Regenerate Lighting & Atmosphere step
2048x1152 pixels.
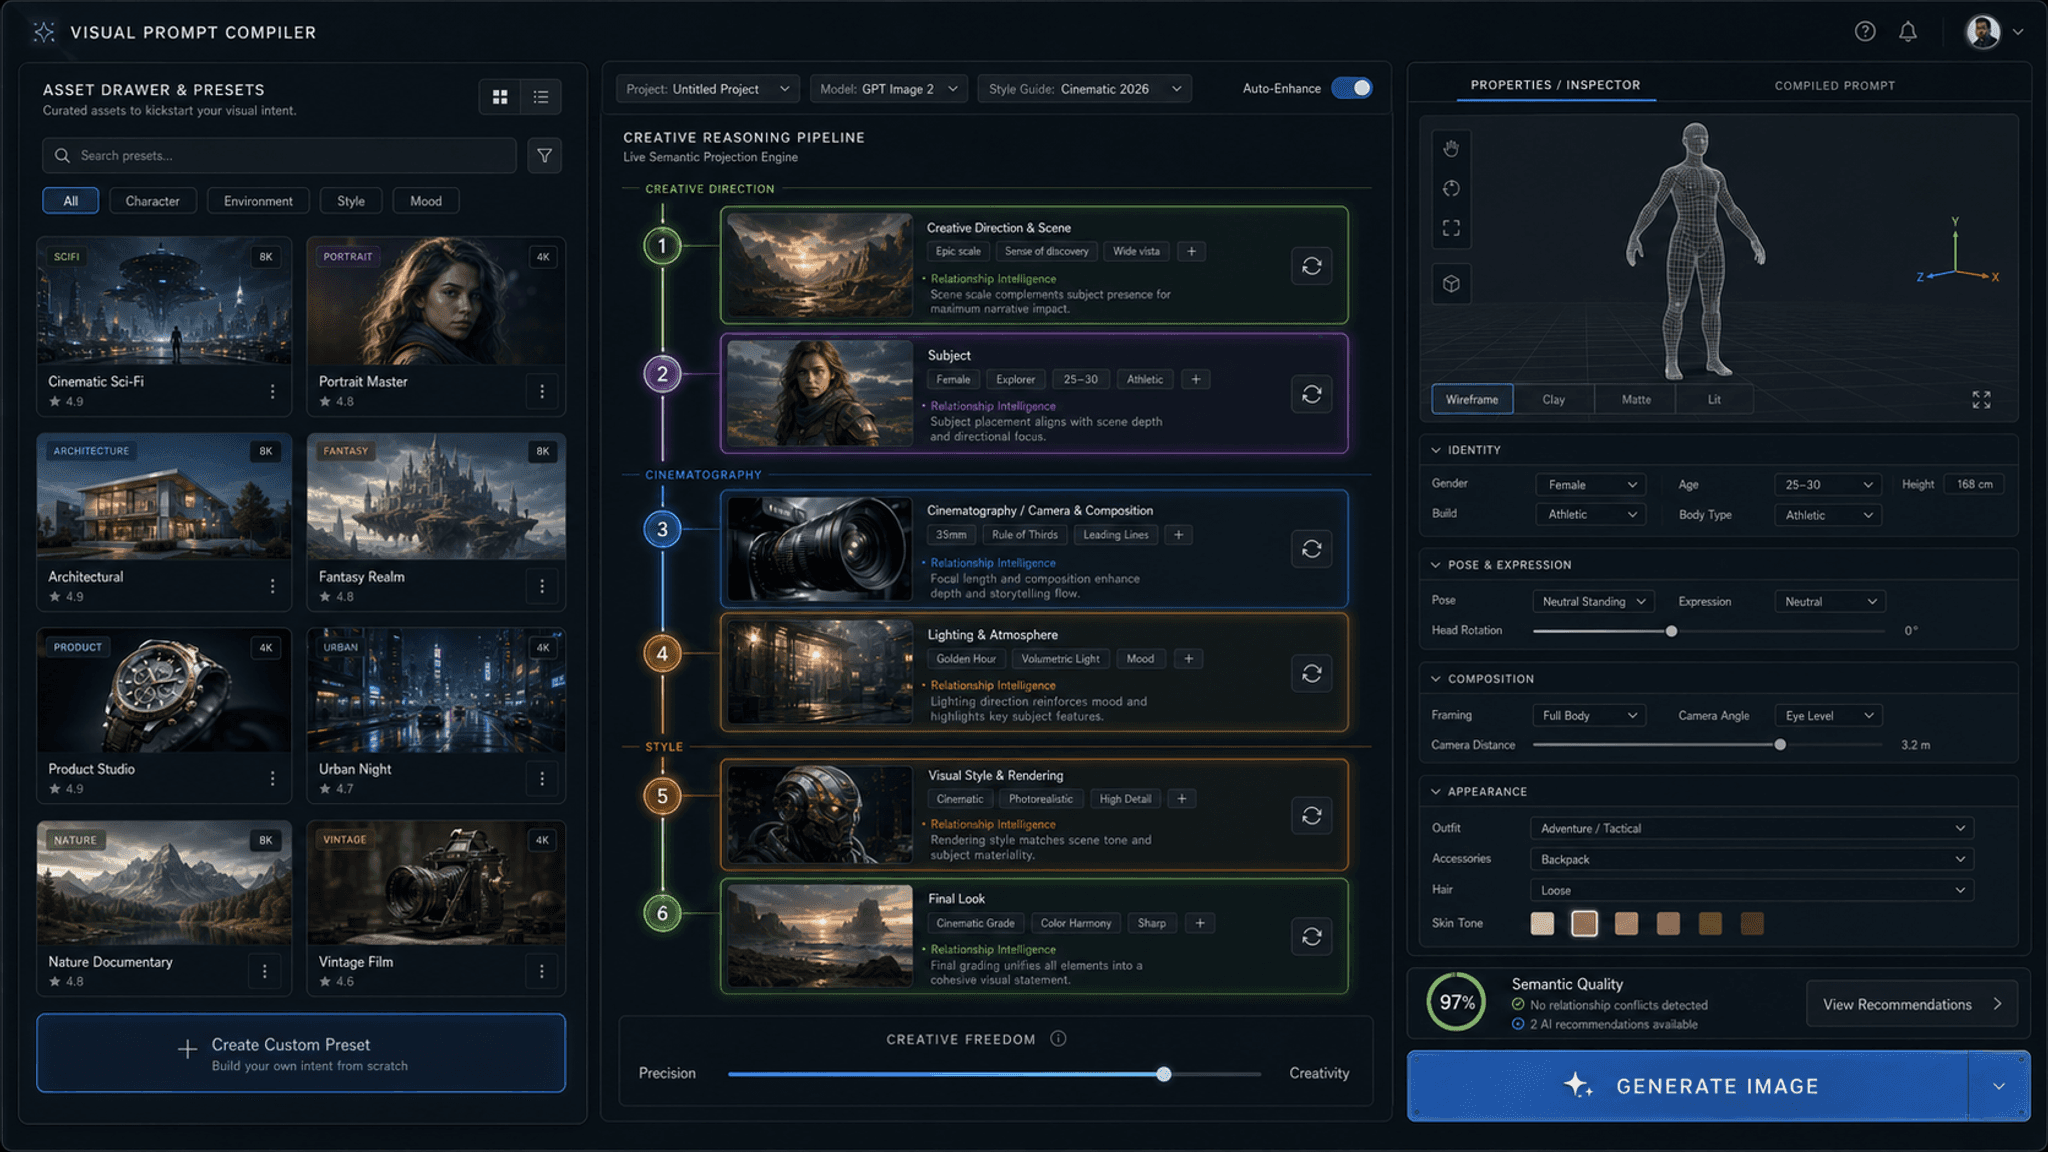1312,673
